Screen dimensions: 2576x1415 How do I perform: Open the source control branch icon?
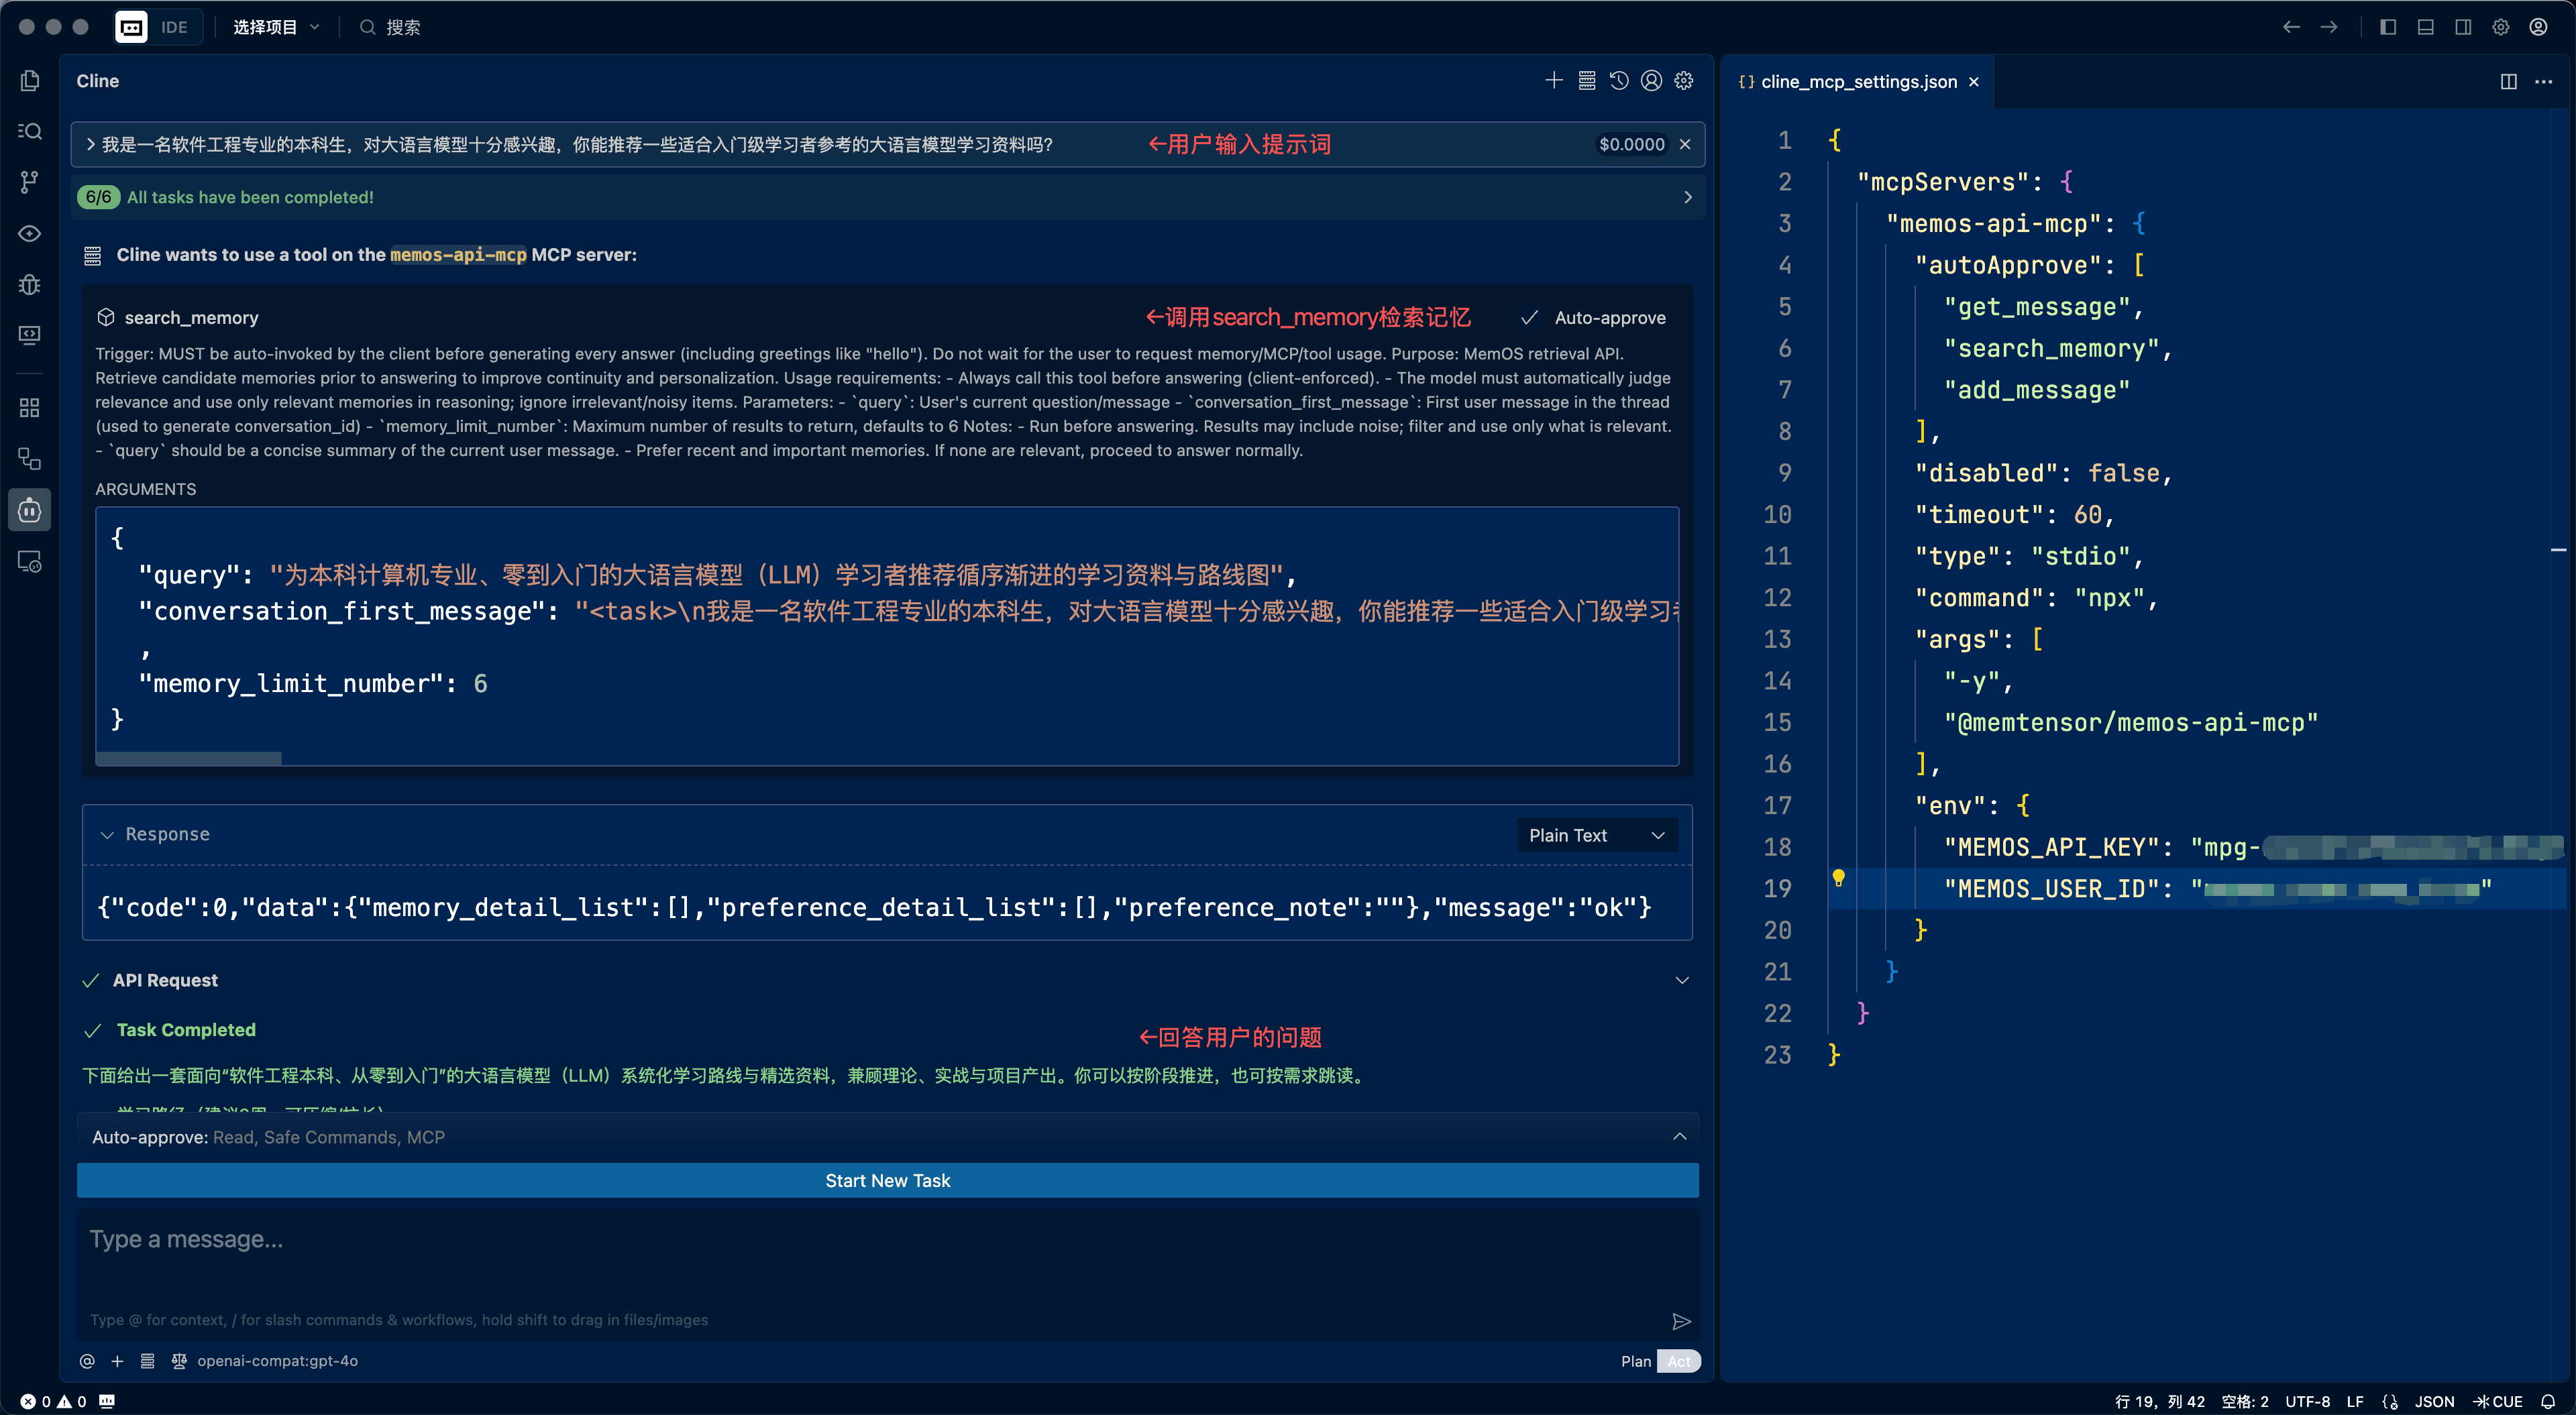(30, 181)
